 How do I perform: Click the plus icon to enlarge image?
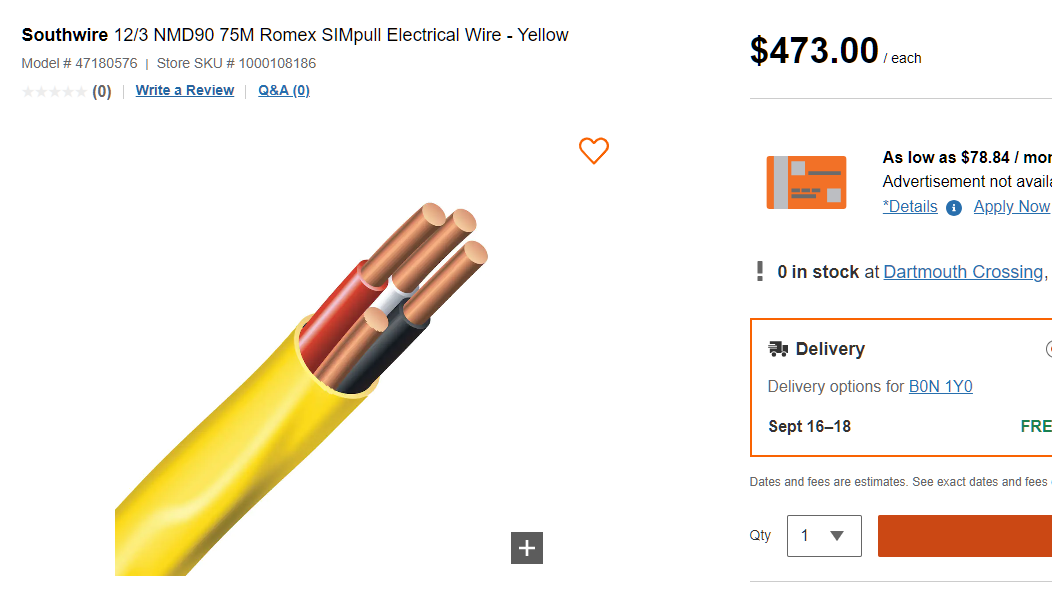tap(527, 548)
